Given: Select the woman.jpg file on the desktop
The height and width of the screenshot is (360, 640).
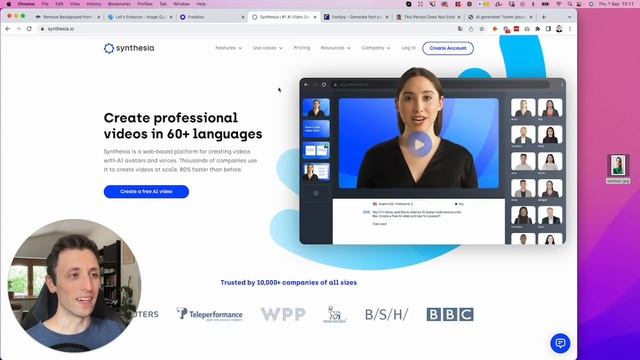Looking at the screenshot, I should (x=618, y=169).
